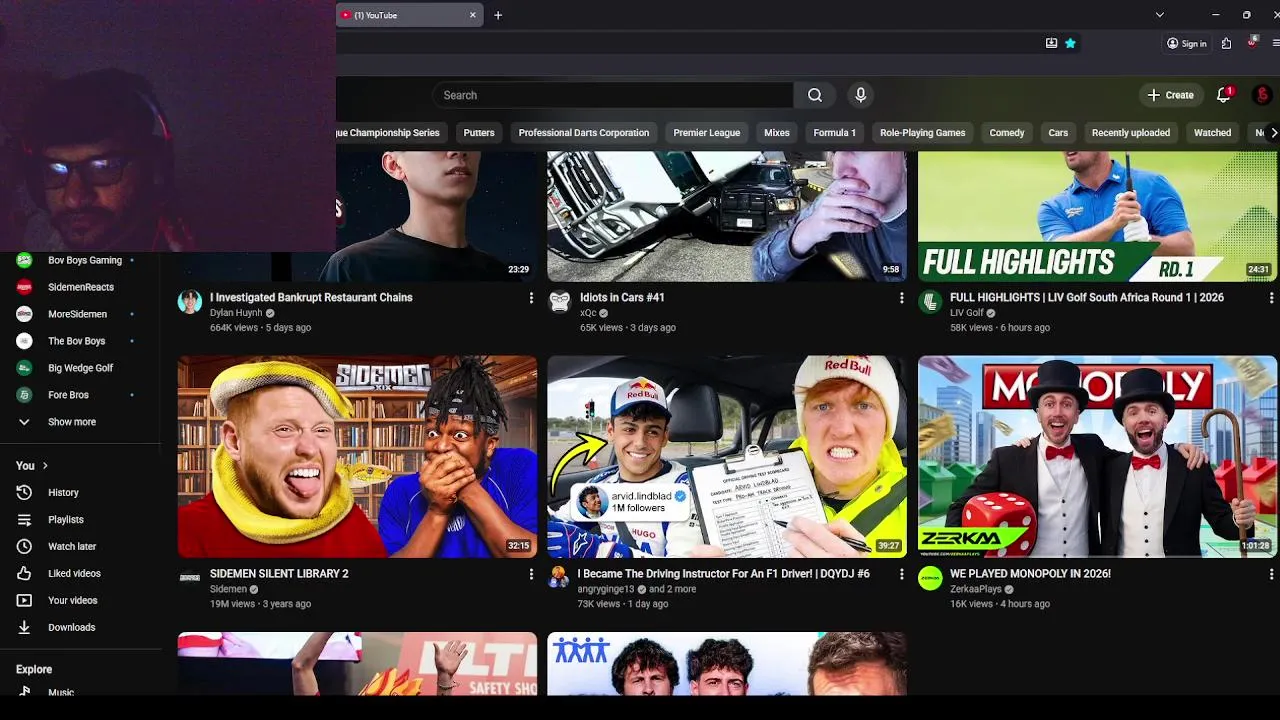Click the Create button
Screen dimensions: 1280x720
(1171, 95)
